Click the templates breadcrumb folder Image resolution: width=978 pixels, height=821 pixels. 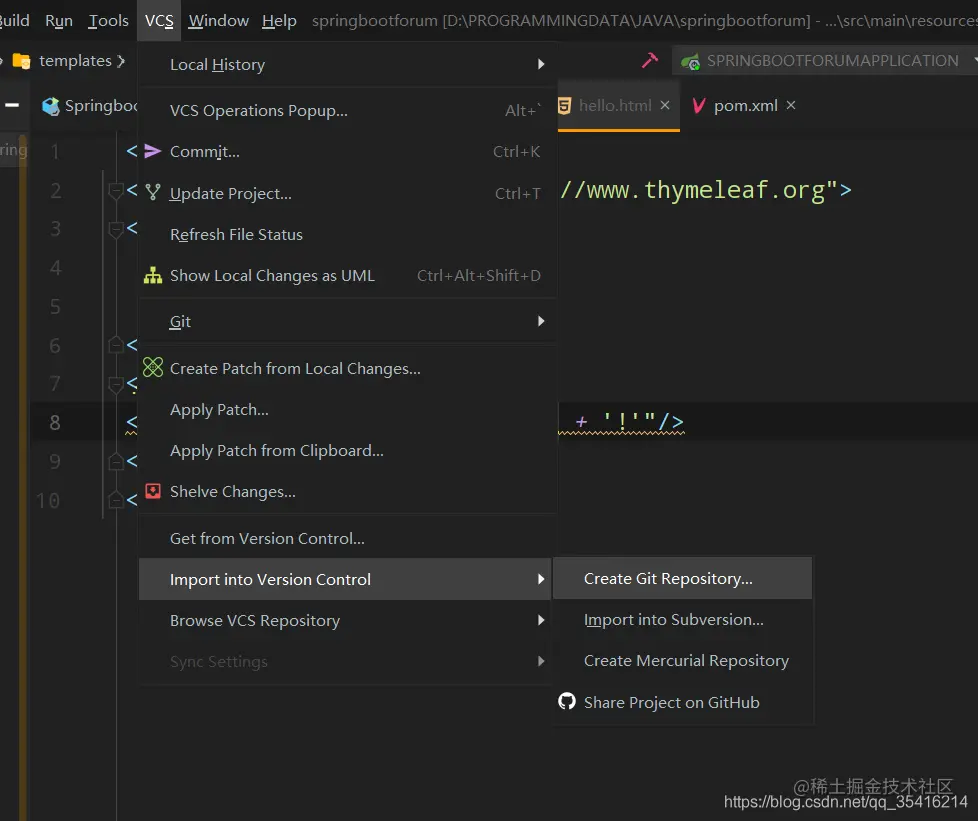click(x=75, y=61)
